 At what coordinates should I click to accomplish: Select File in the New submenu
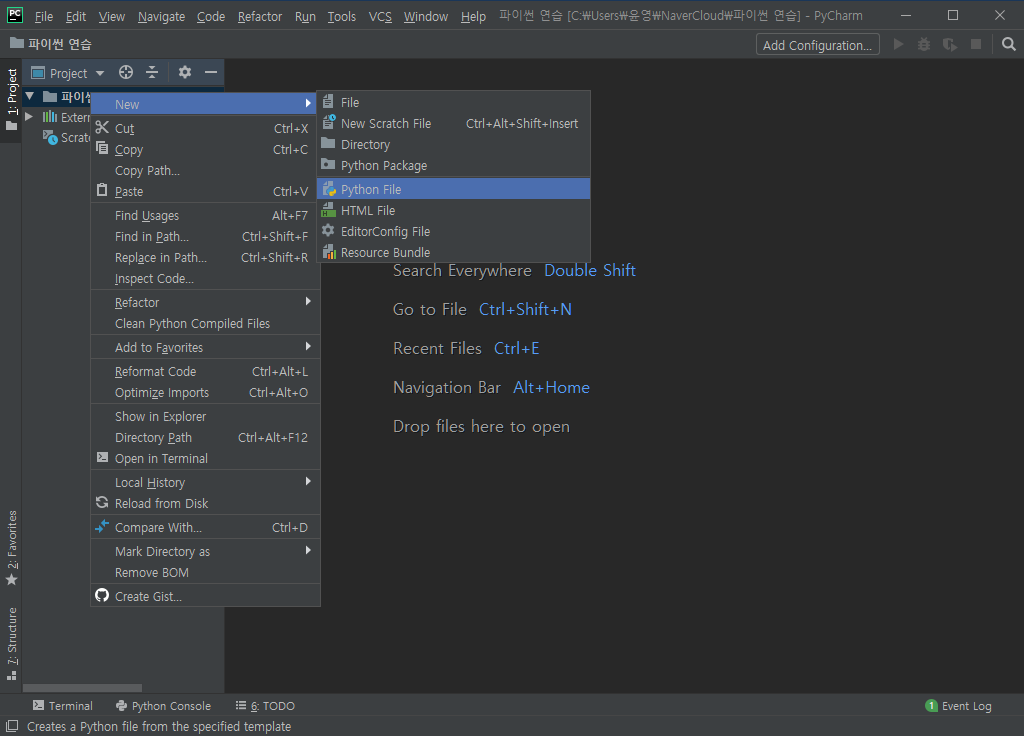point(453,103)
